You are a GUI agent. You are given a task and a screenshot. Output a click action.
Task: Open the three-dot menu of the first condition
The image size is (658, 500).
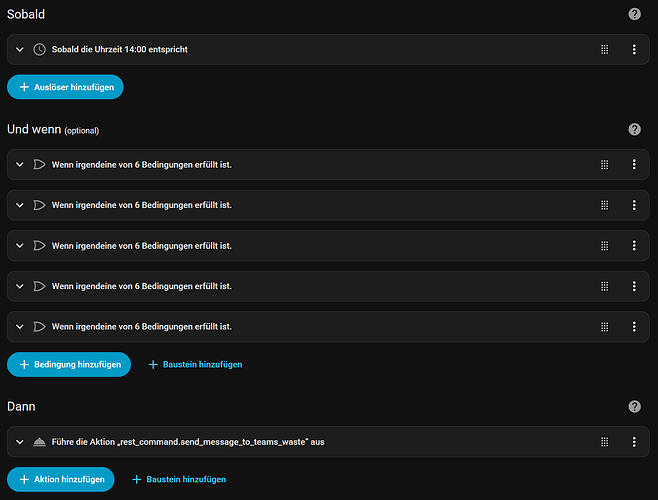tap(634, 165)
